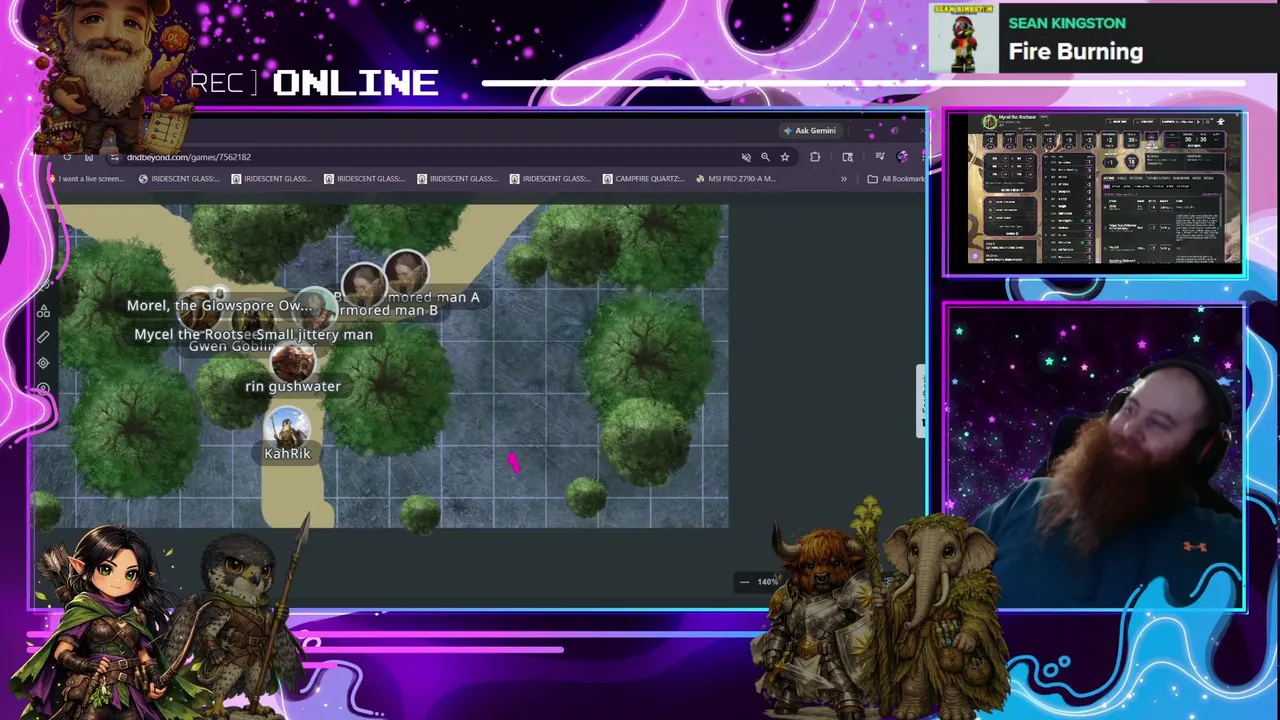Click the Sean Kingston album art

tap(964, 39)
